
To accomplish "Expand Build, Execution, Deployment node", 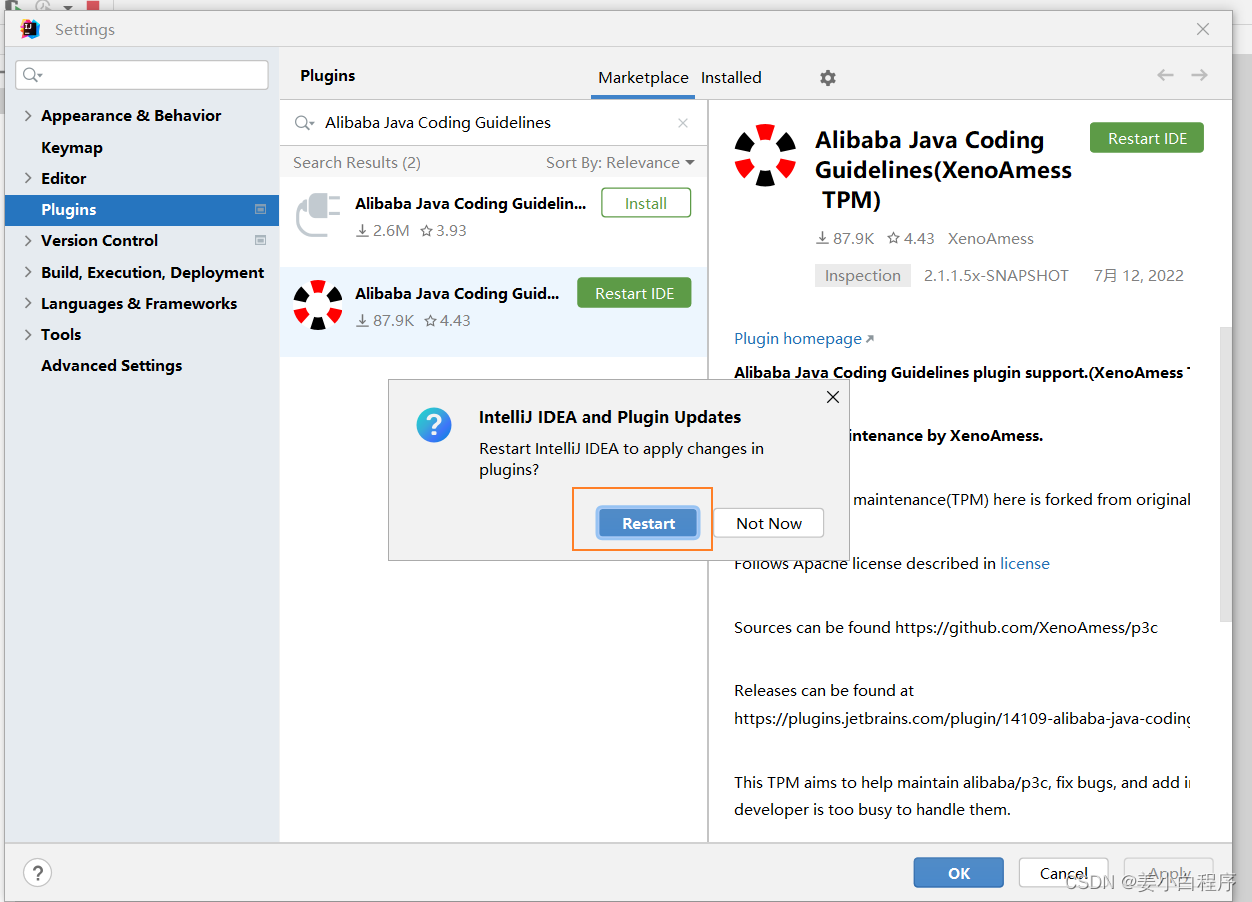I will pyautogui.click(x=27, y=272).
